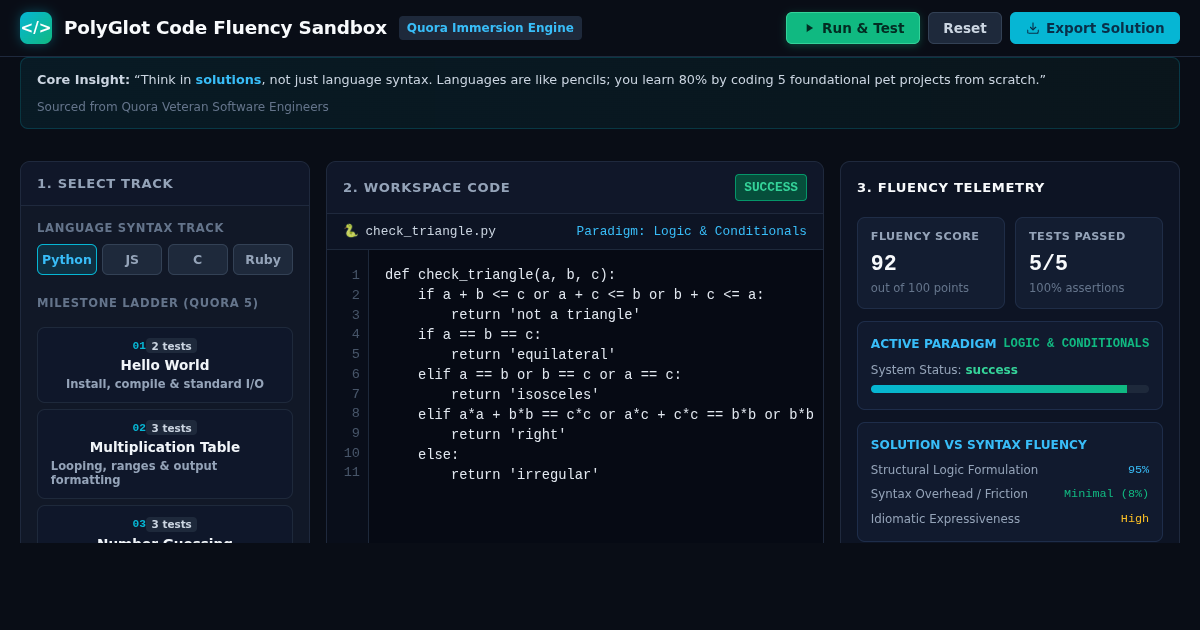Viewport: 1200px width, 630px height.
Task: Click the Paradigm: Logic & Conditionals label
Action: coord(691,231)
